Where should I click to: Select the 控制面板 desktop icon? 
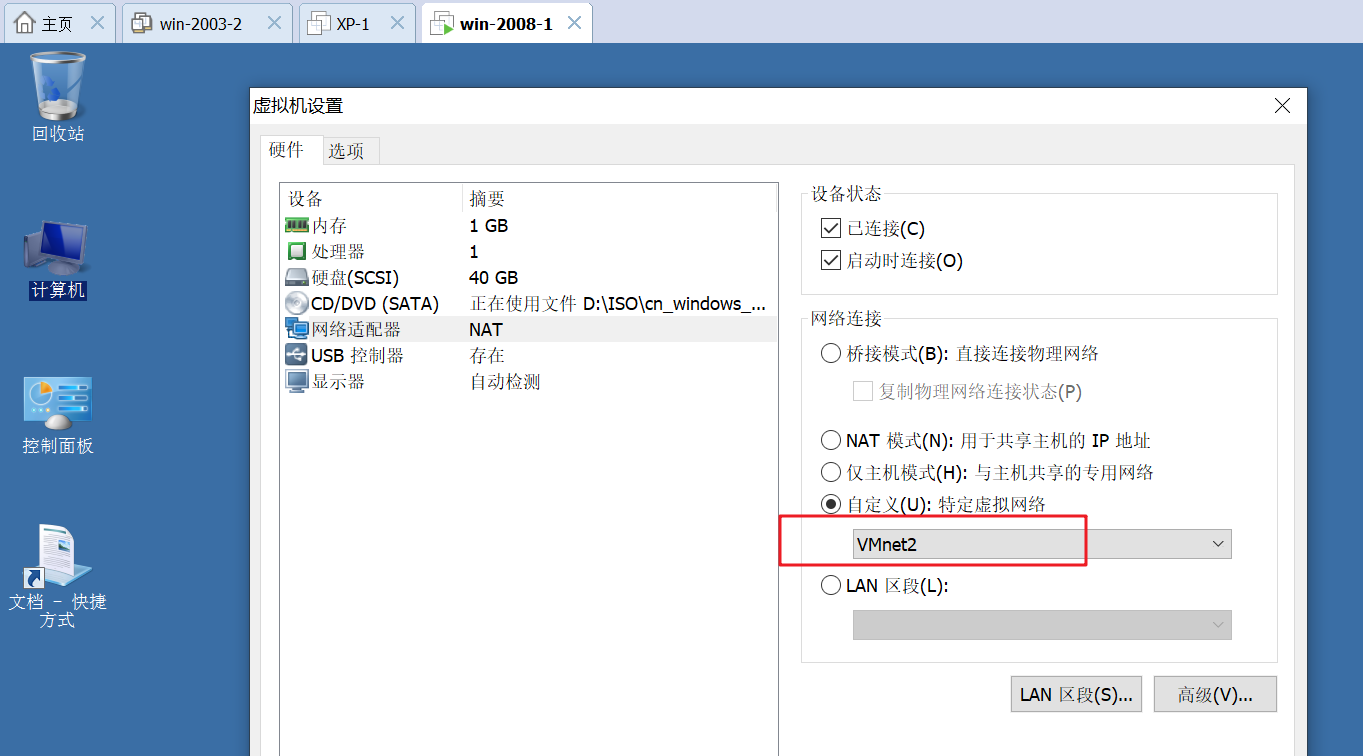pos(58,416)
